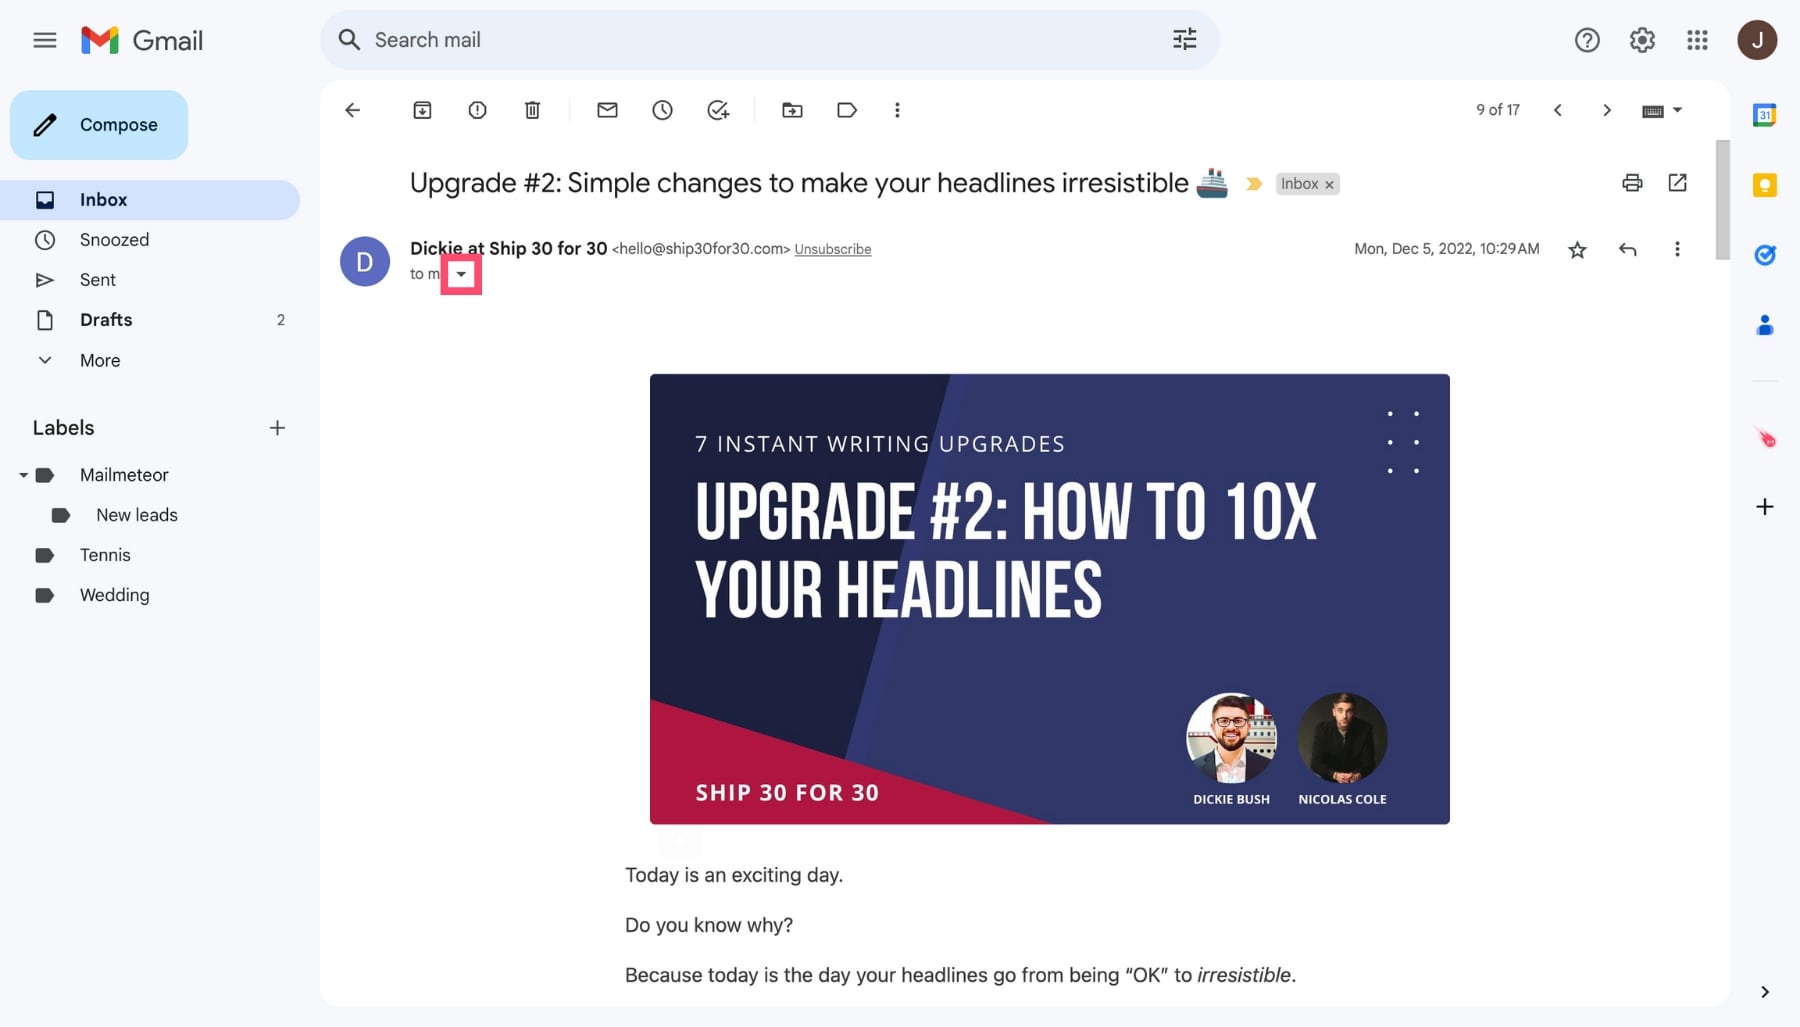Click the yellow importance marker
Viewport: 1800px width, 1027px height.
click(x=1253, y=184)
